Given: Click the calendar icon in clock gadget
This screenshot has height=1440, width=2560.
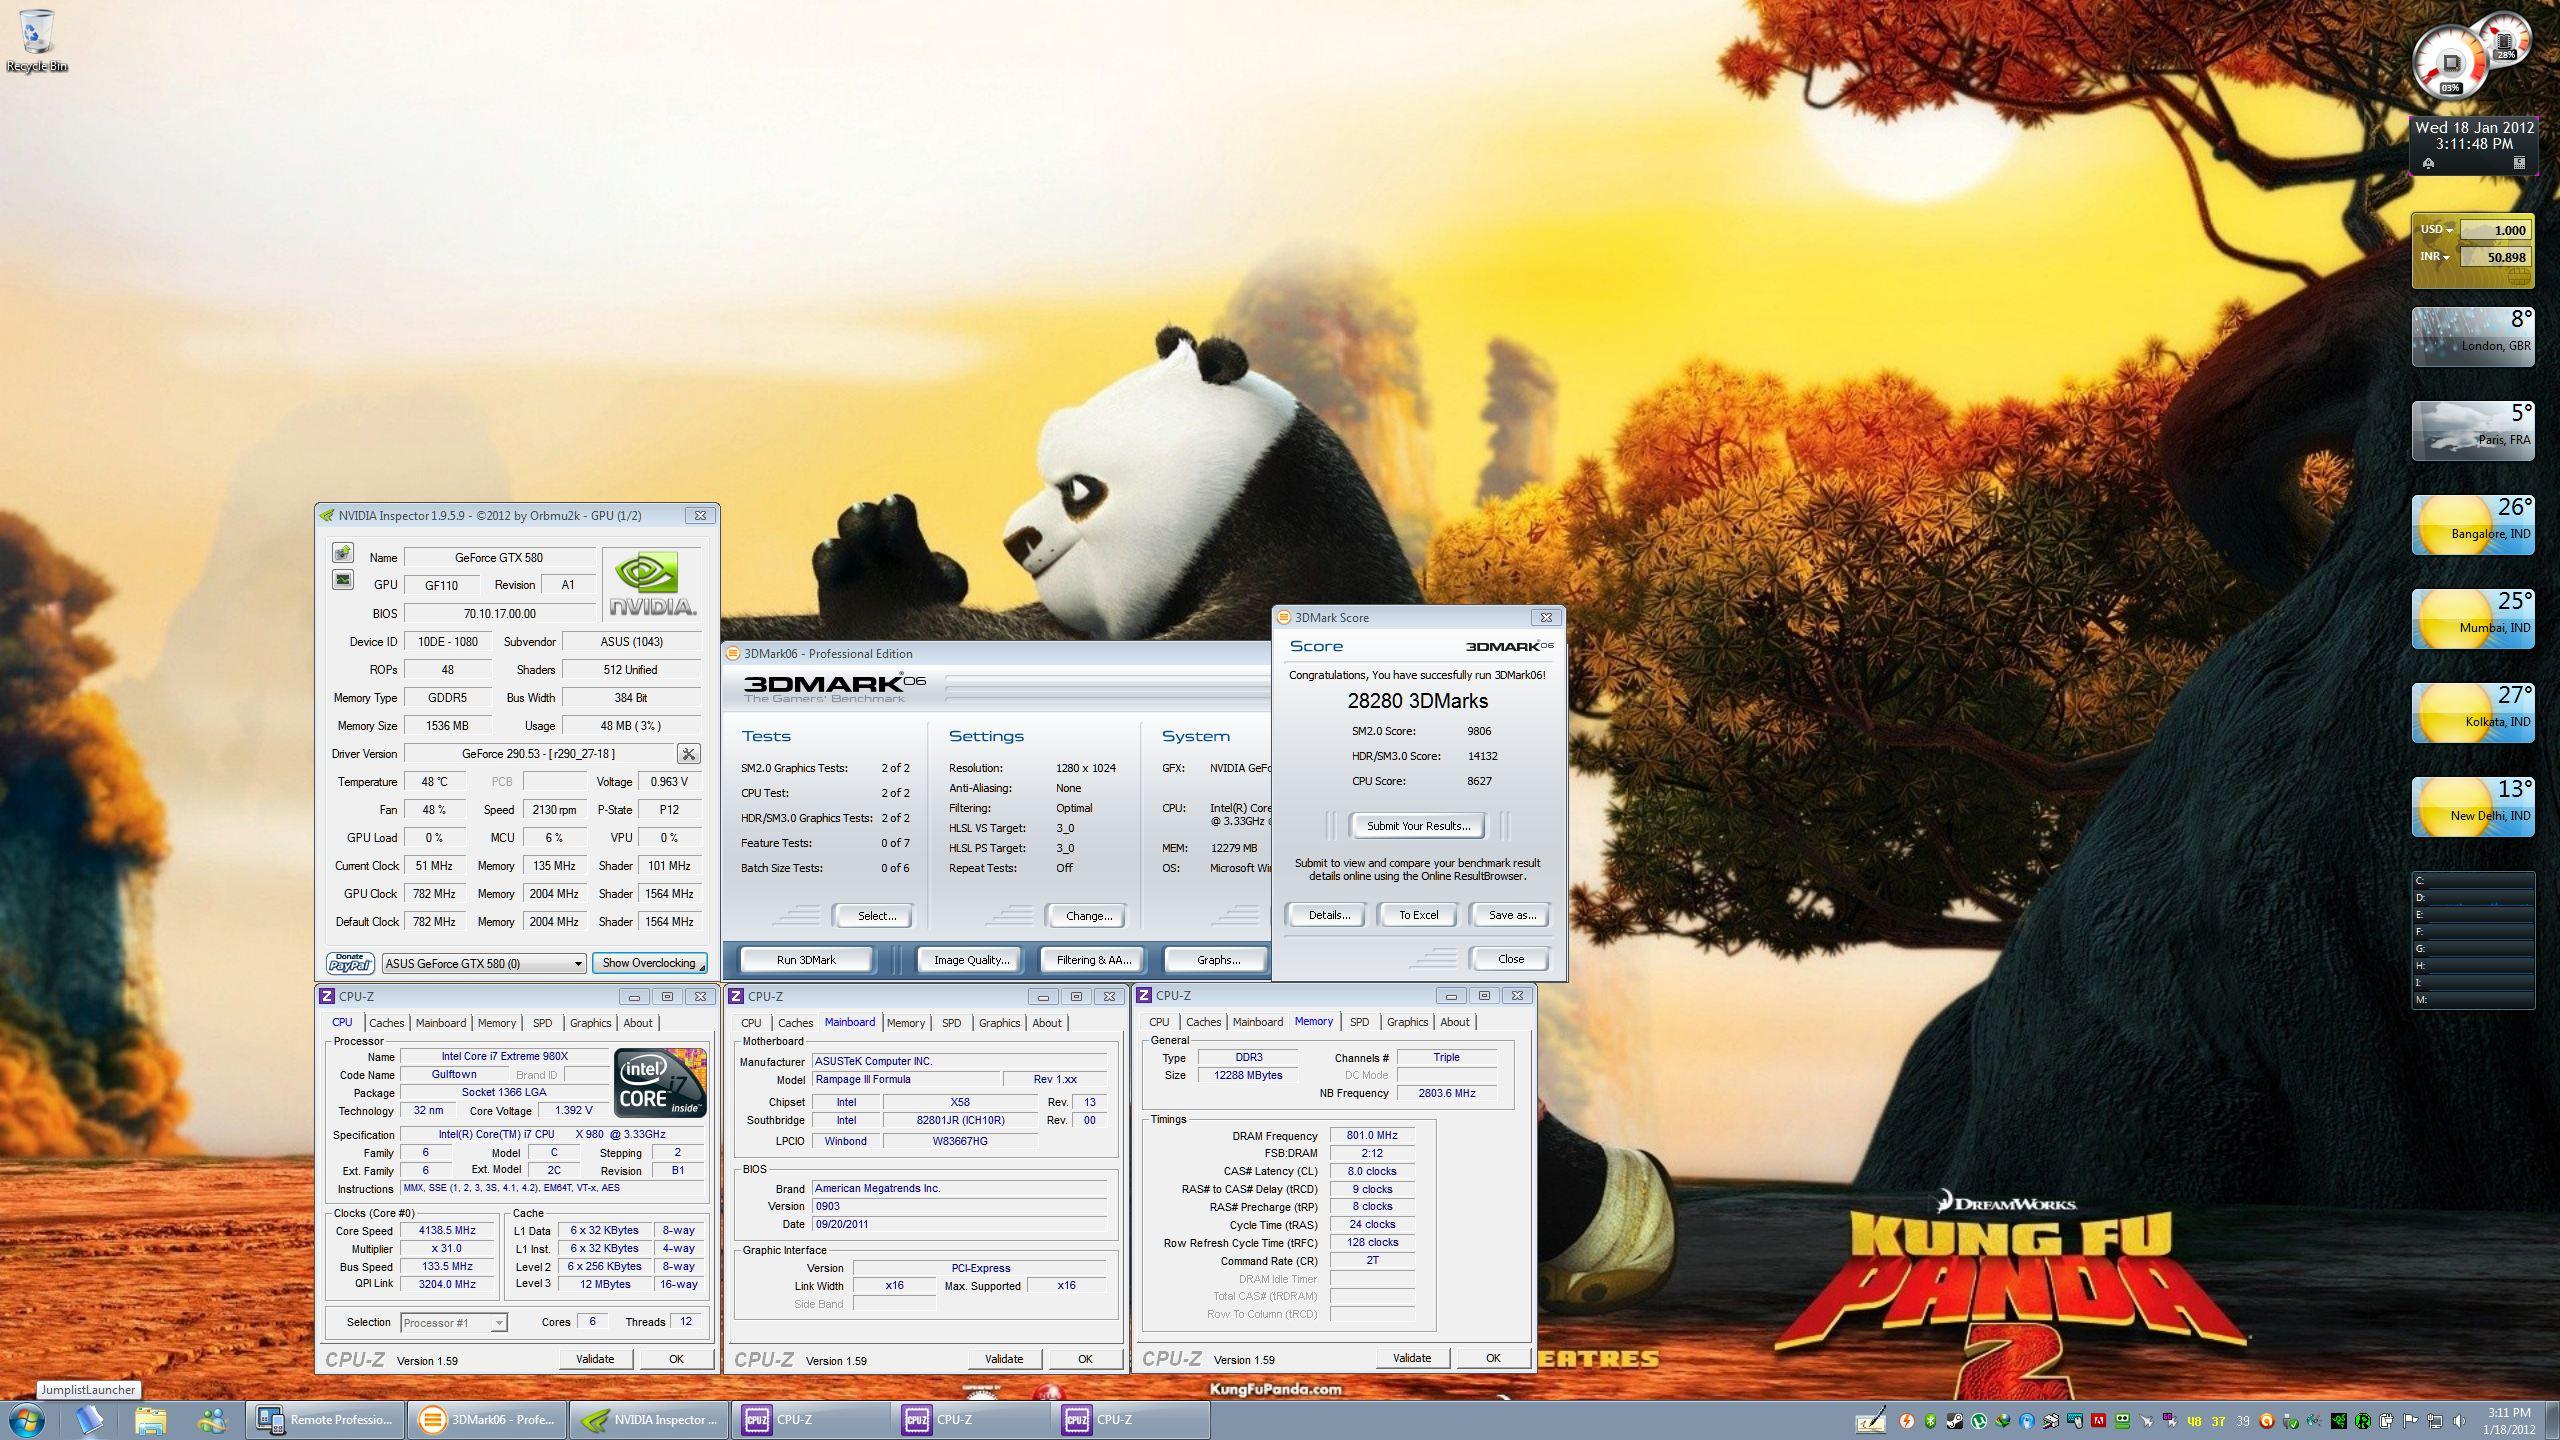Looking at the screenshot, I should 2519,163.
